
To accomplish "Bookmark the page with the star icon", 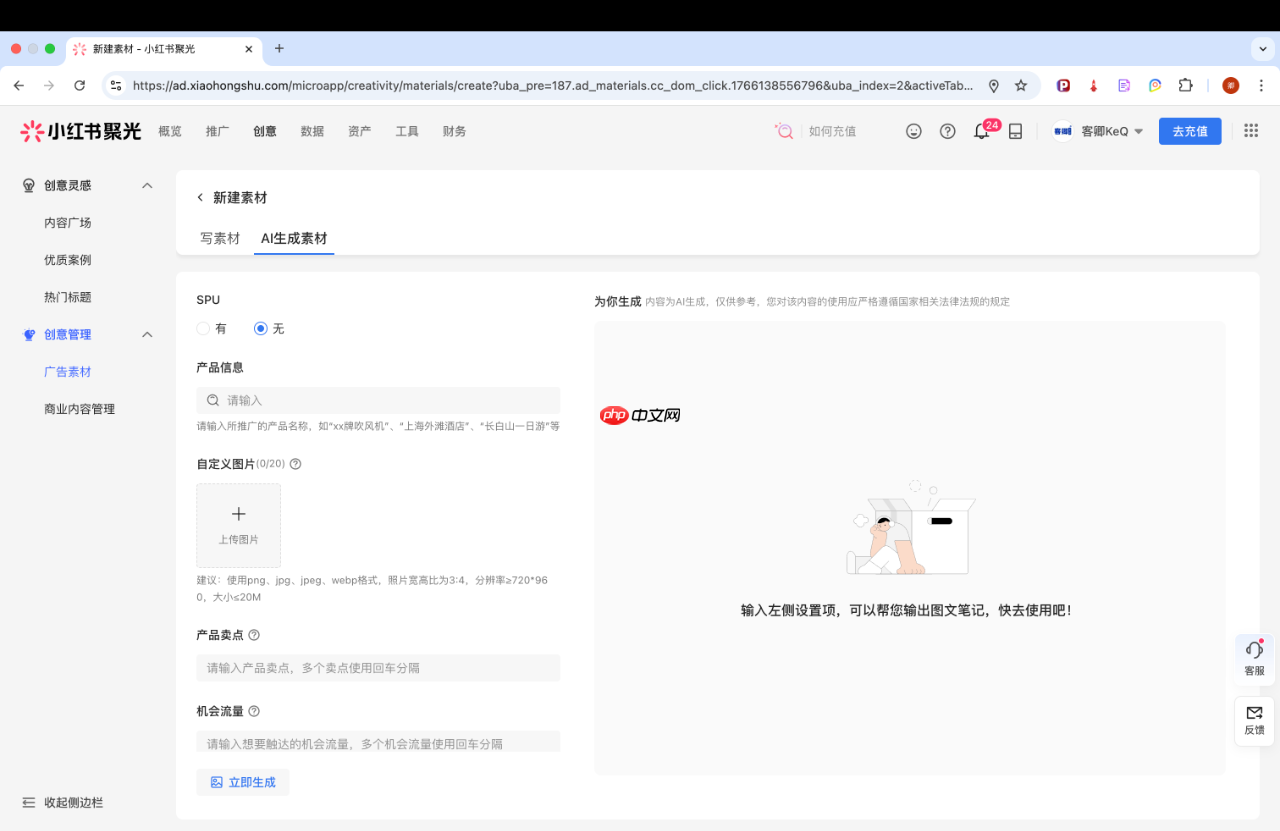I will pyautogui.click(x=1021, y=86).
